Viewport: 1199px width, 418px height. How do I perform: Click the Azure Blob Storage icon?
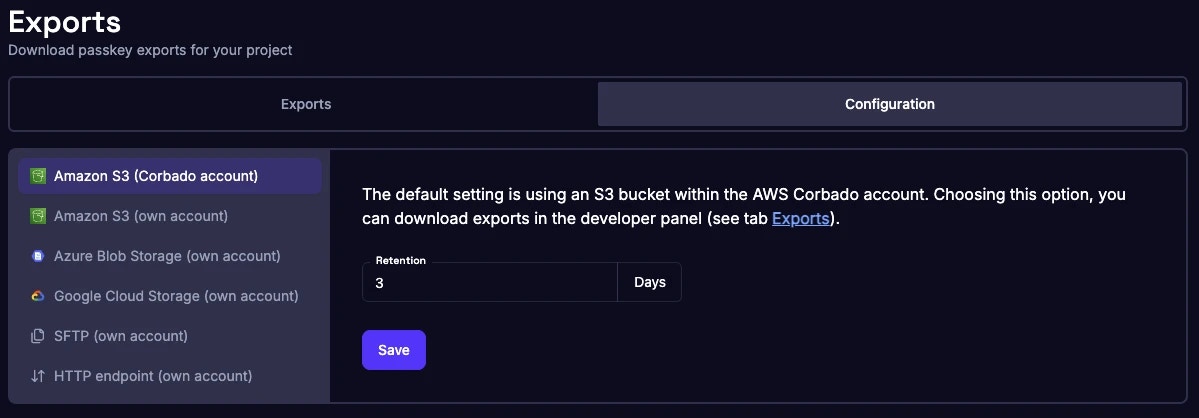pyautogui.click(x=38, y=256)
